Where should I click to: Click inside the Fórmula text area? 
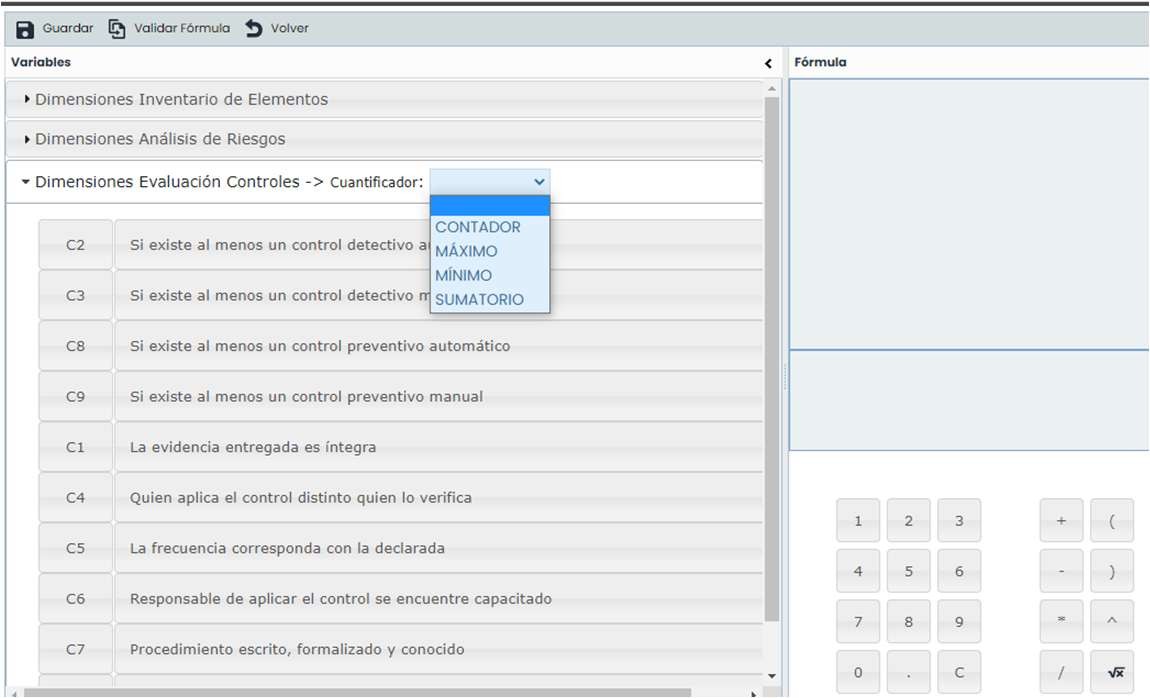tap(968, 212)
